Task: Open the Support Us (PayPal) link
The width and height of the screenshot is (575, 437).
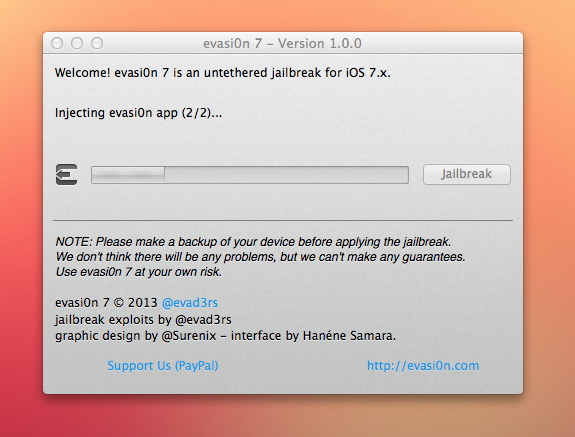Action: [x=162, y=366]
